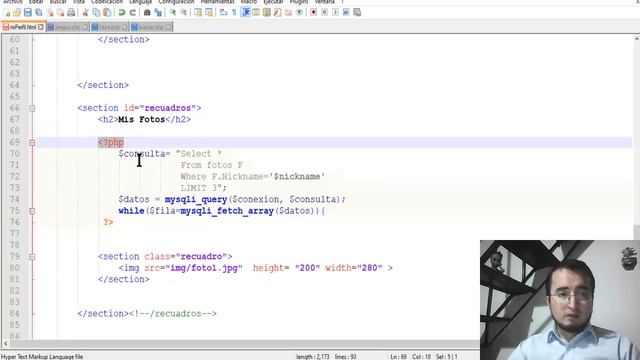
Task: Open the Plugins menu
Action: [x=299, y=2]
